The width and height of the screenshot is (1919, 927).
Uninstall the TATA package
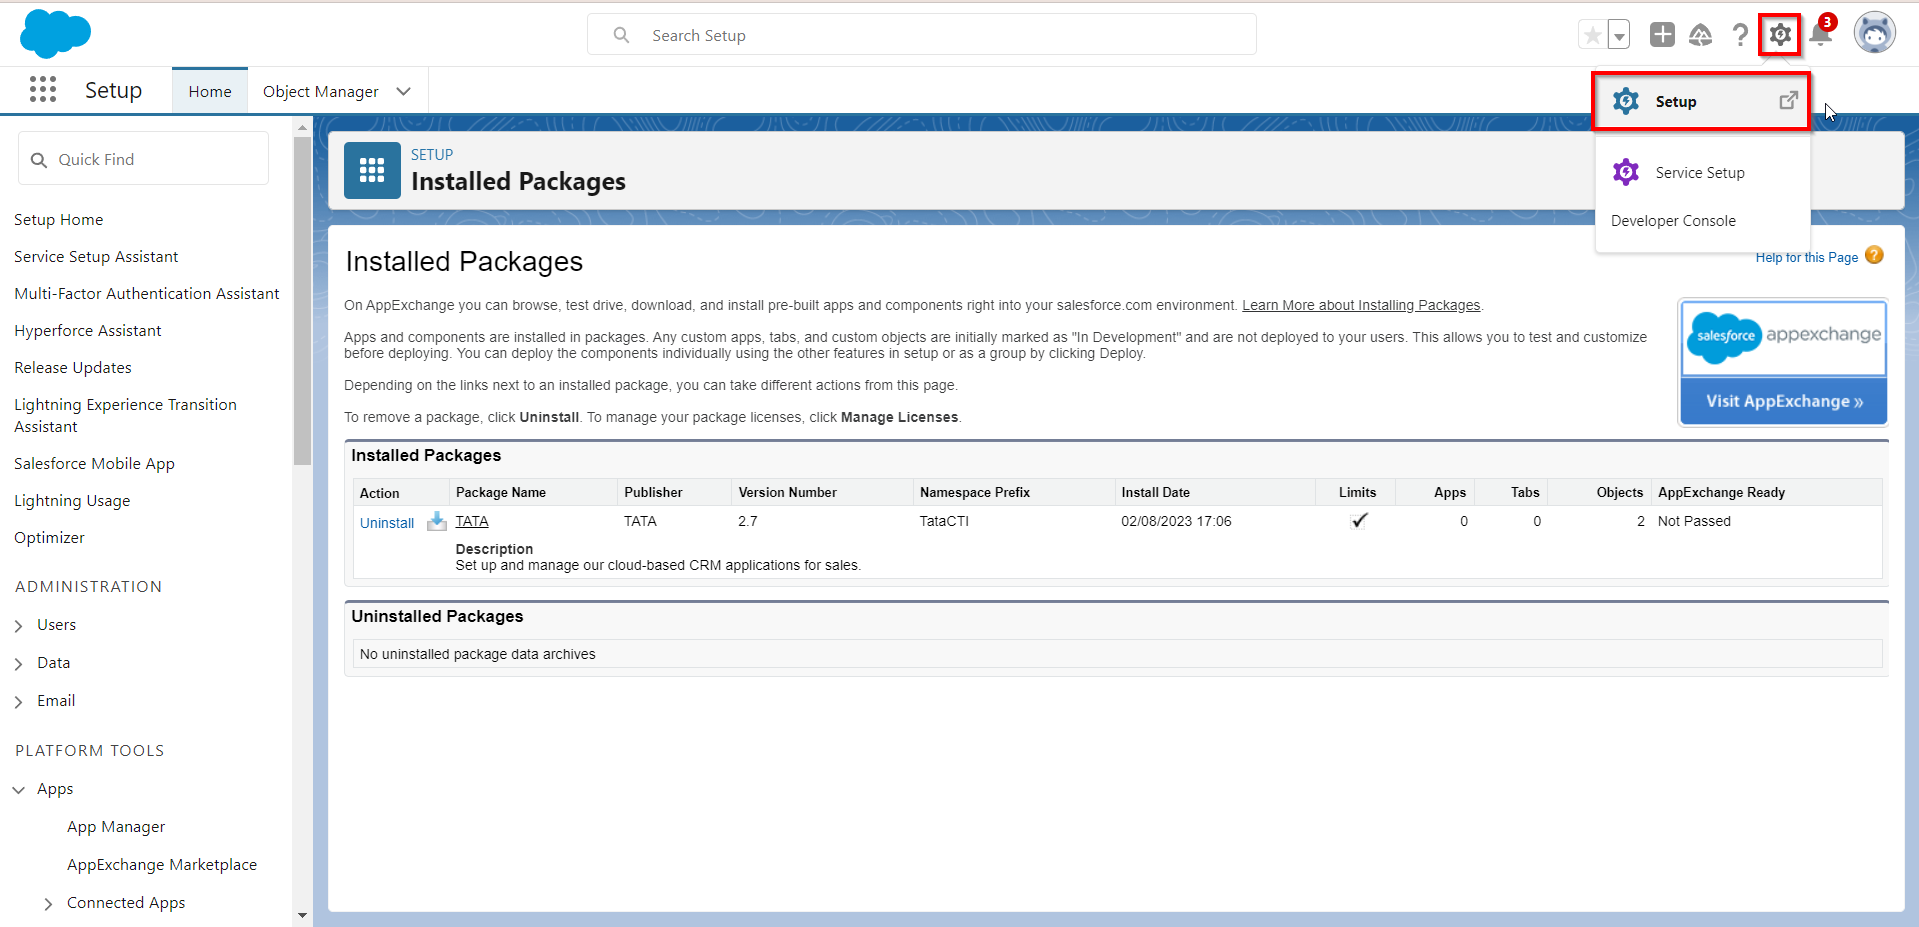pyautogui.click(x=387, y=523)
